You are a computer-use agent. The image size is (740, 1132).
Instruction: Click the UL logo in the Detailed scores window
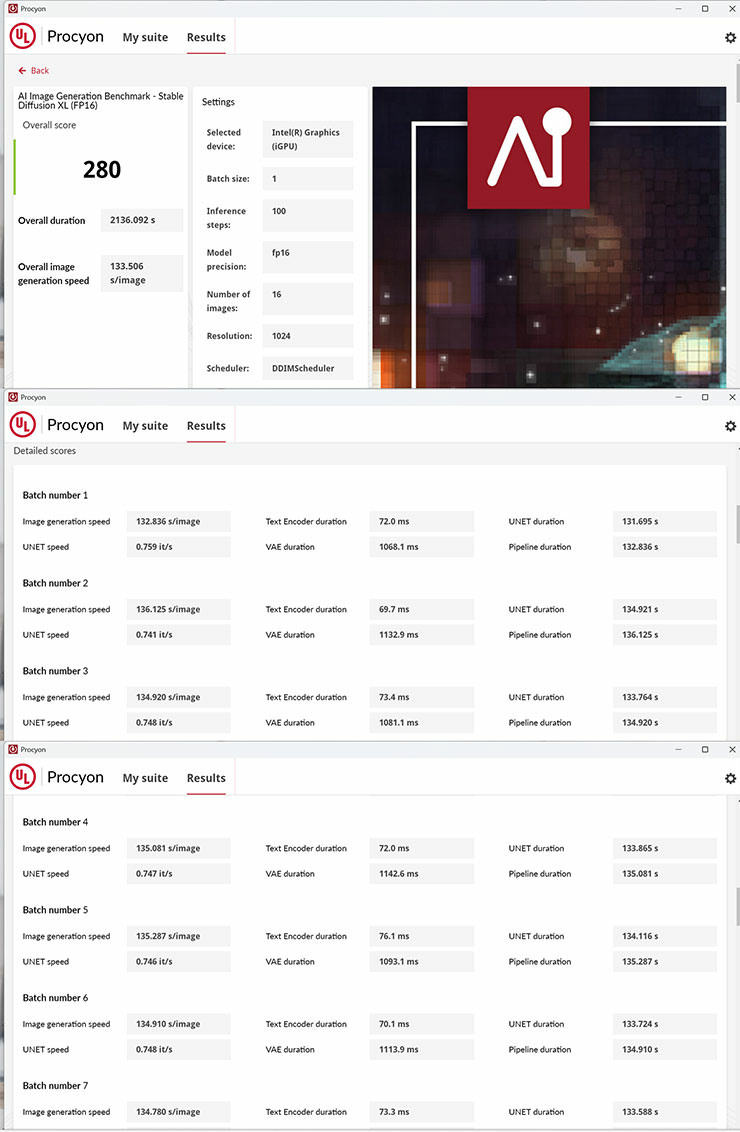(x=22, y=424)
